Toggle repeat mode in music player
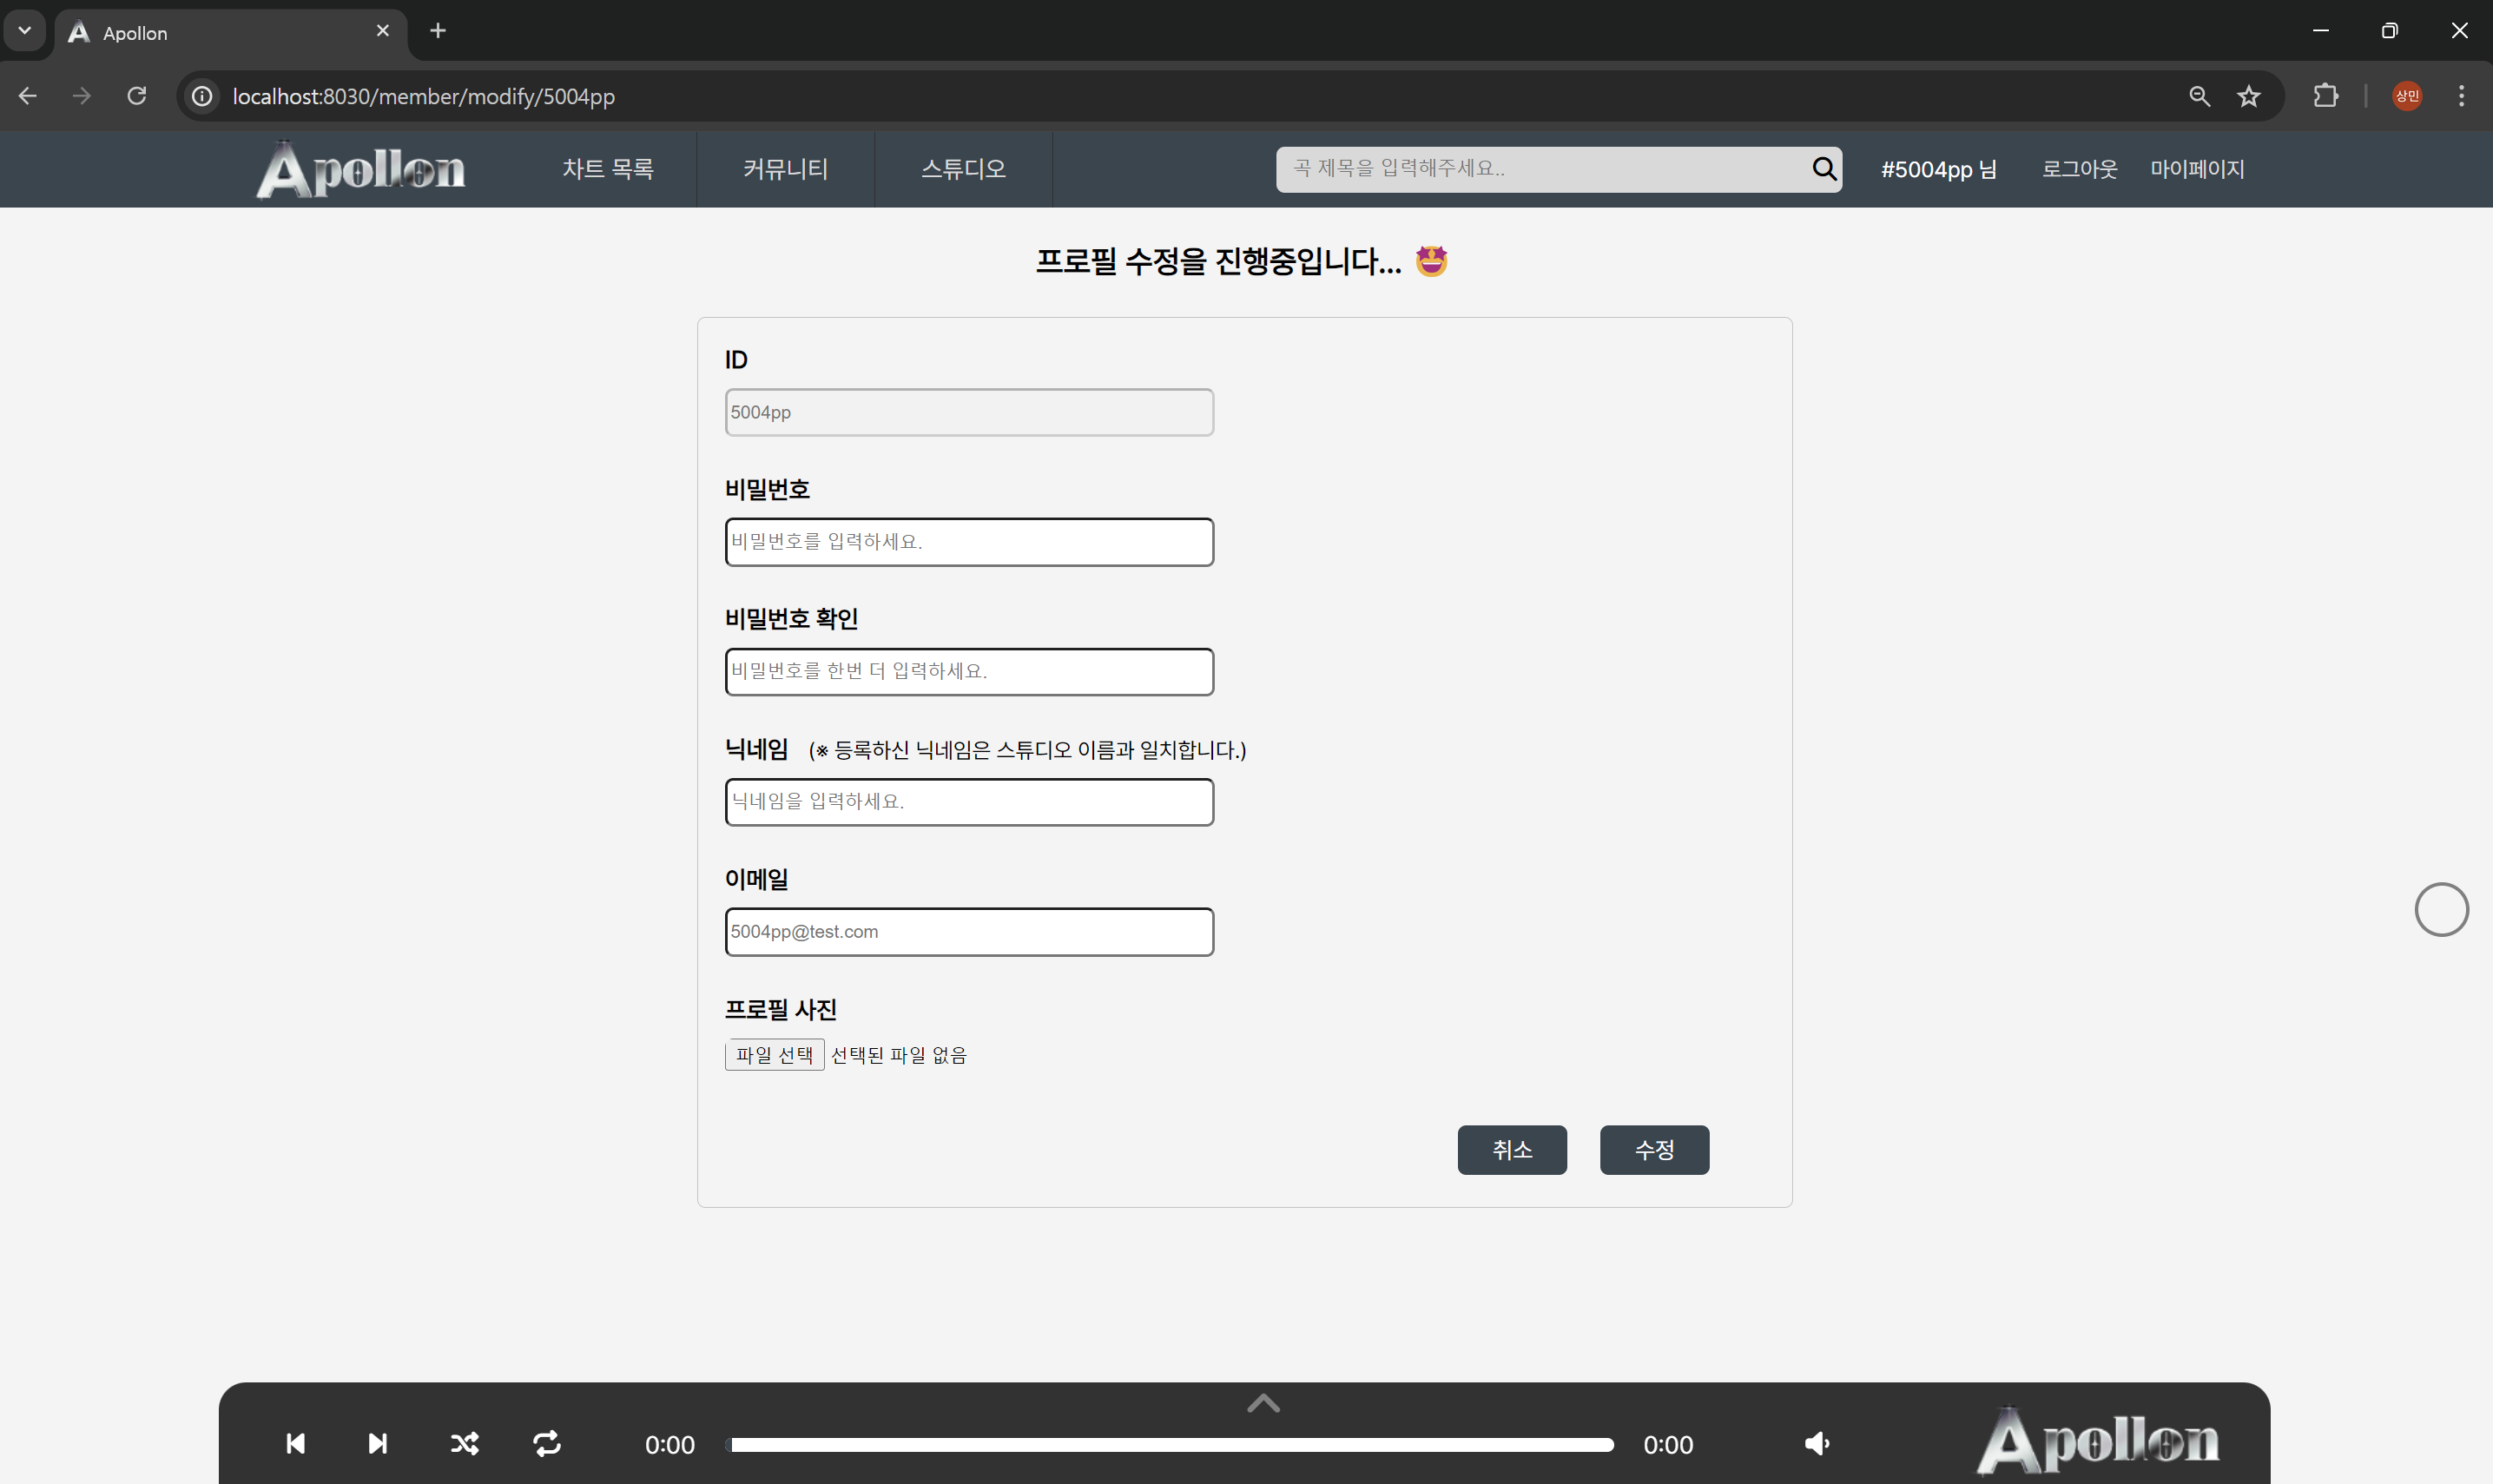 click(x=547, y=1443)
